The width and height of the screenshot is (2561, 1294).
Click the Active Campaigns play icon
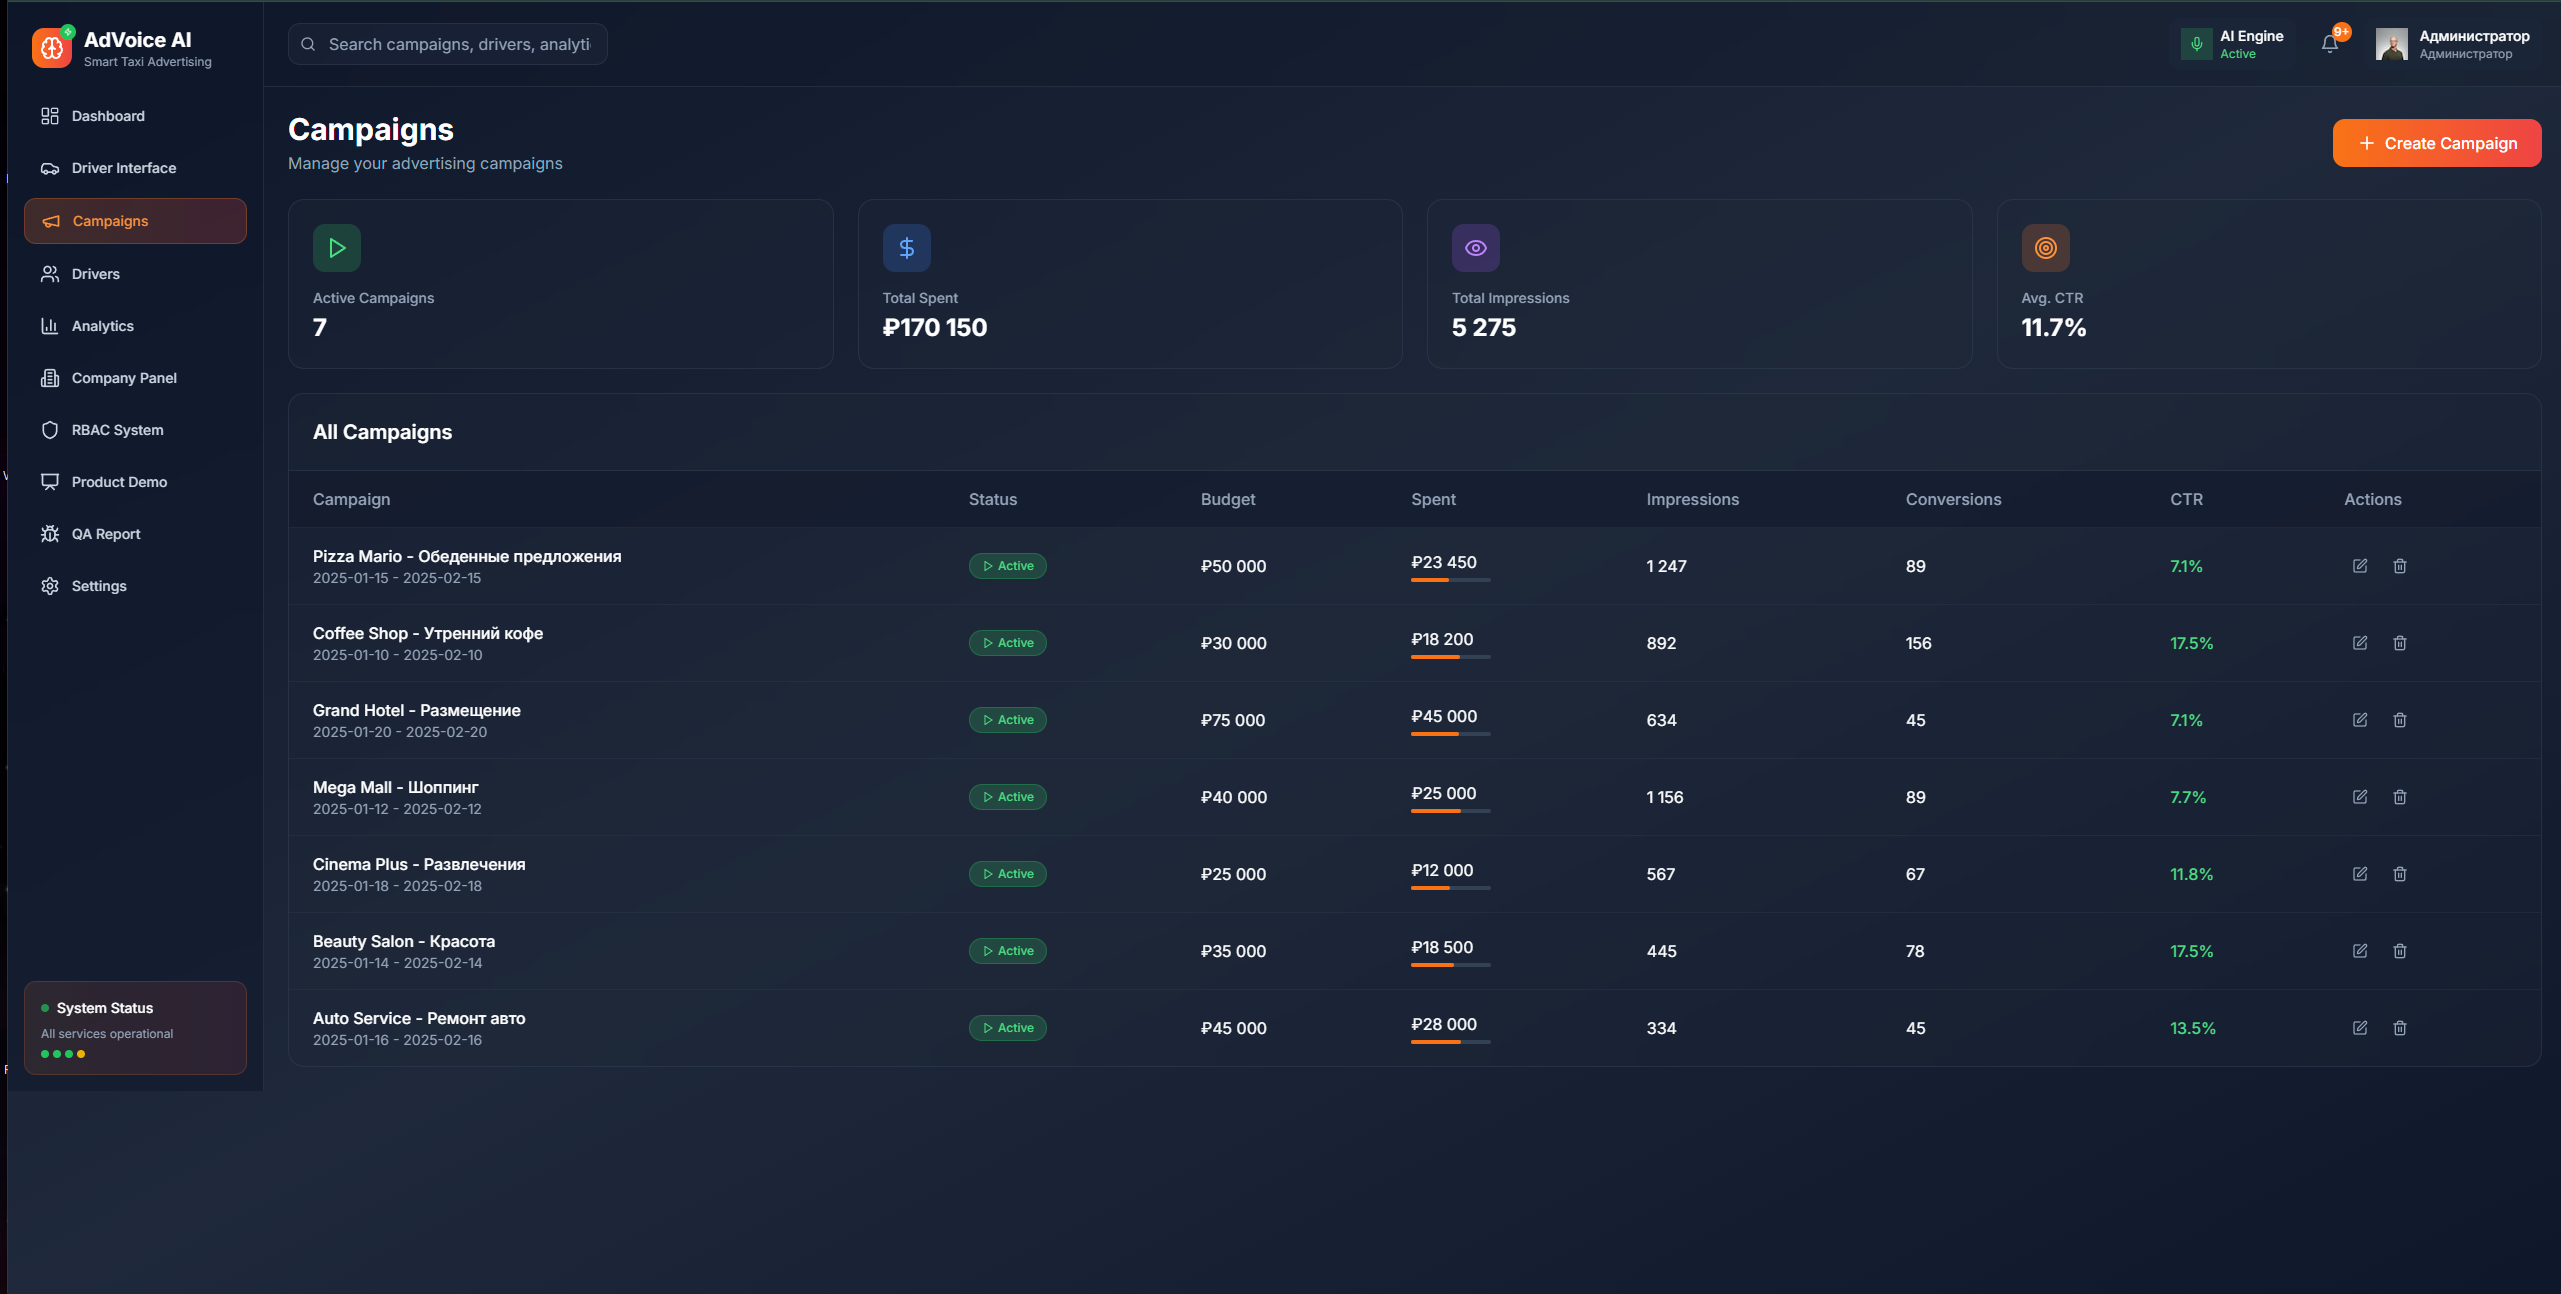pyautogui.click(x=337, y=248)
